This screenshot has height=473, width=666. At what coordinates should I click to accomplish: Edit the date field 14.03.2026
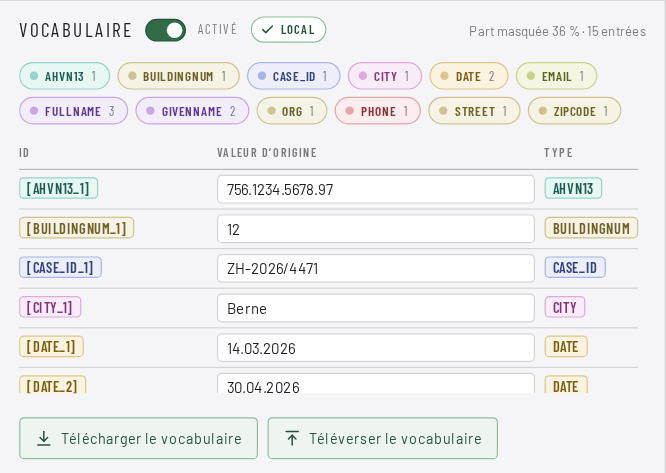click(375, 348)
